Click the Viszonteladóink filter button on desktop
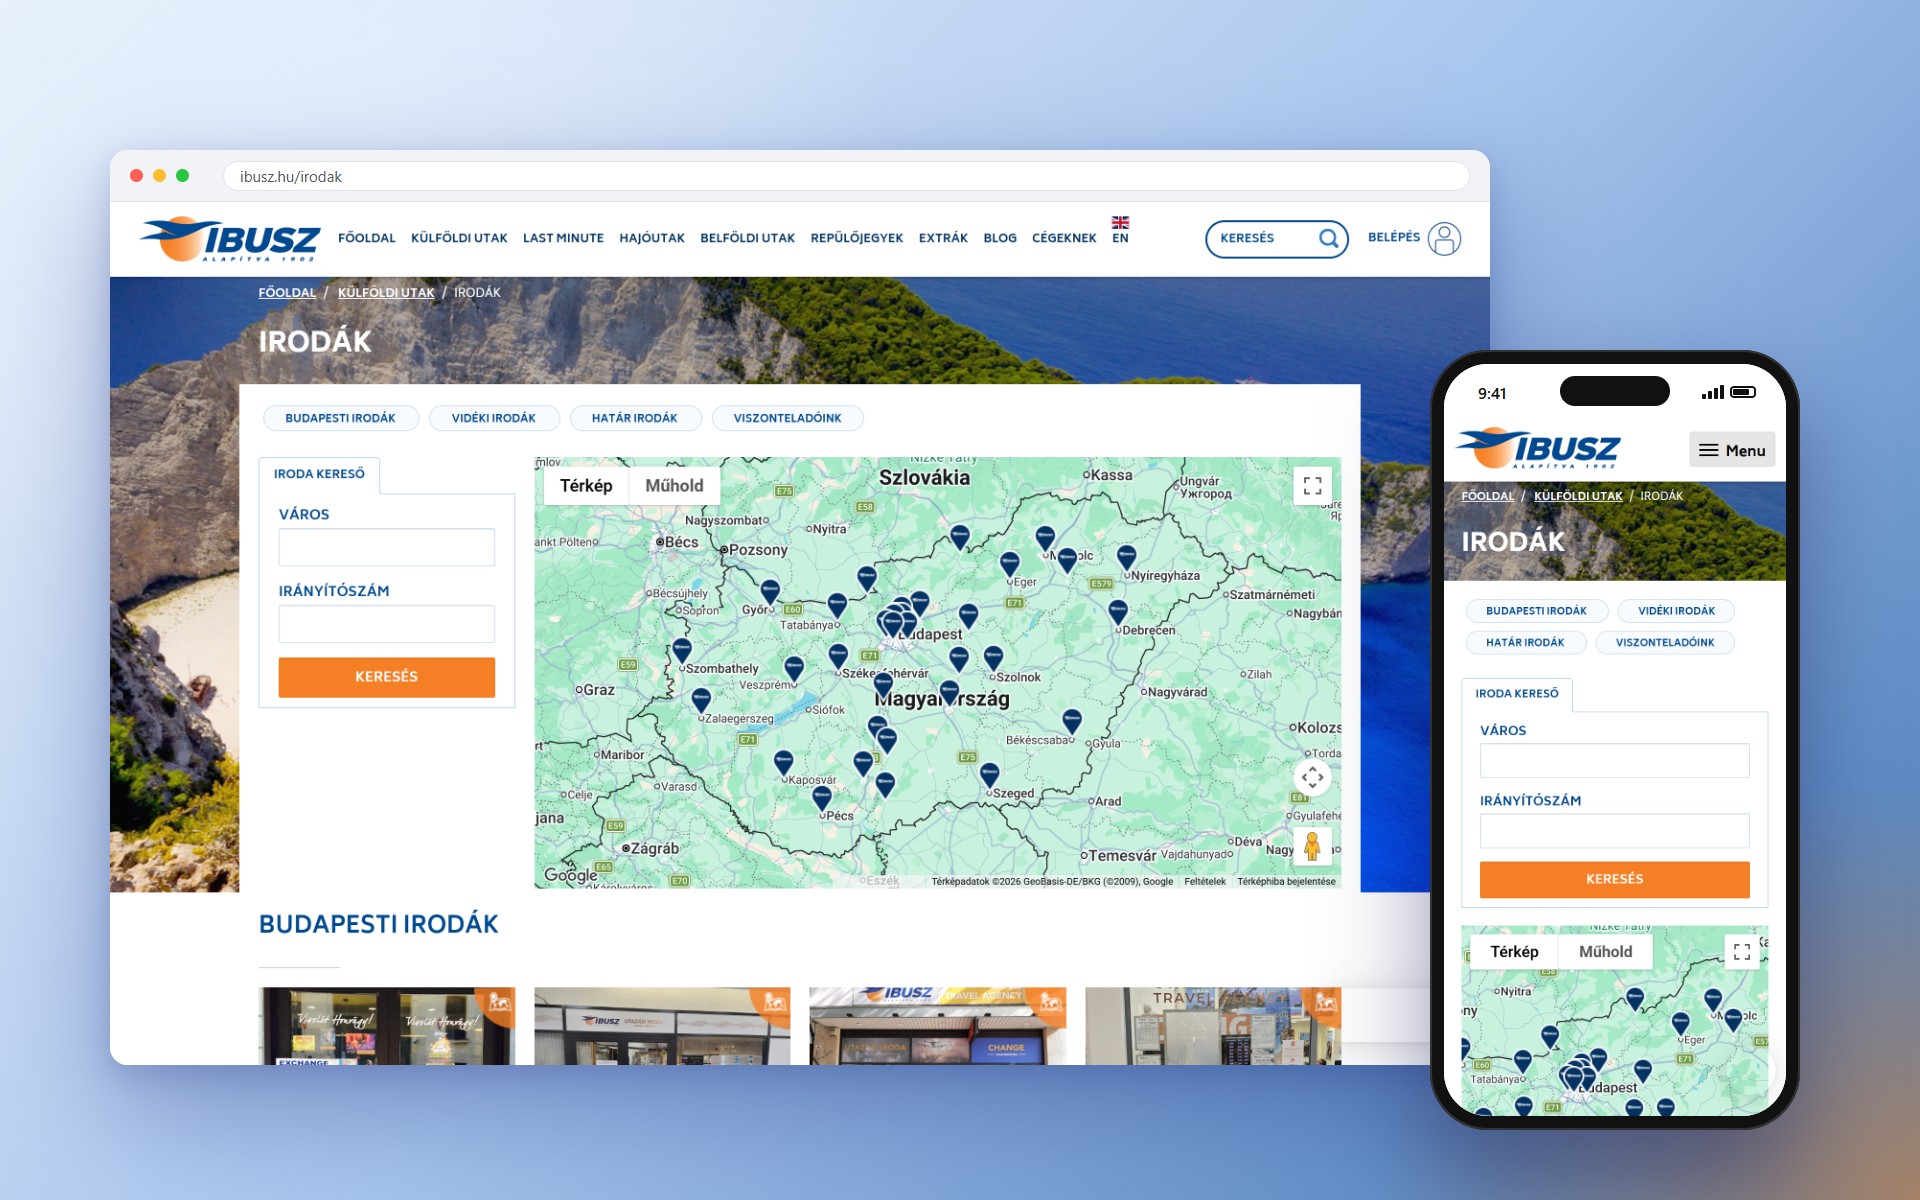Screen dimensions: 1920x1200 [x=787, y=418]
